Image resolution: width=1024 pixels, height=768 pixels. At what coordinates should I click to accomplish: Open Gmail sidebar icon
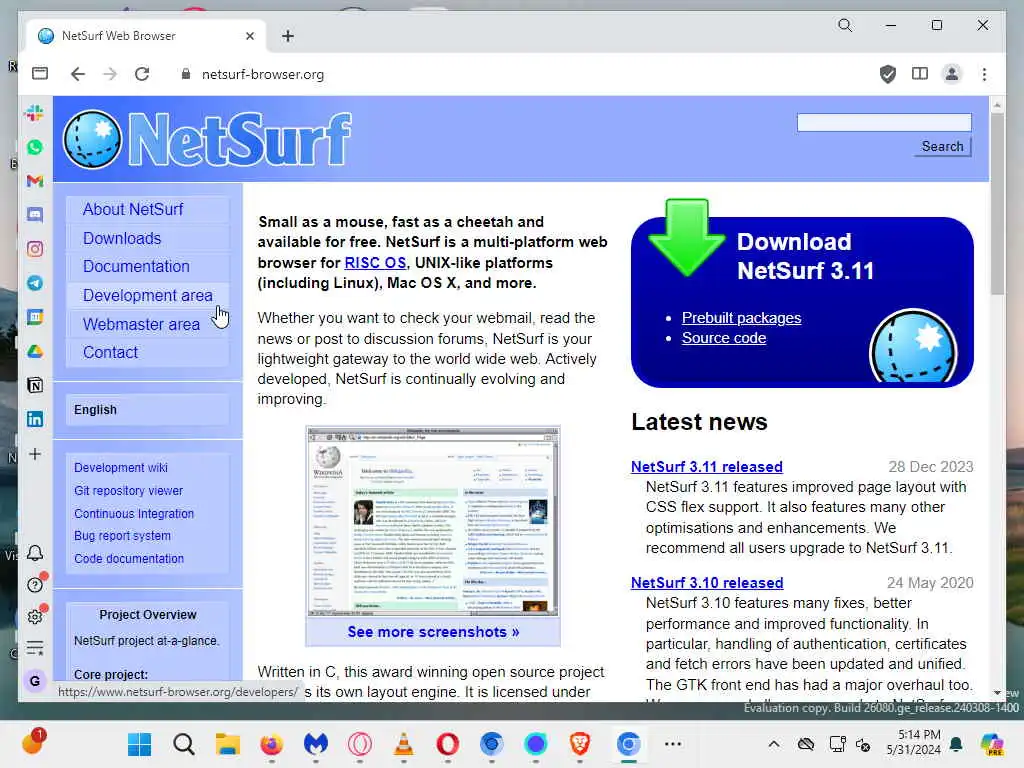(35, 181)
